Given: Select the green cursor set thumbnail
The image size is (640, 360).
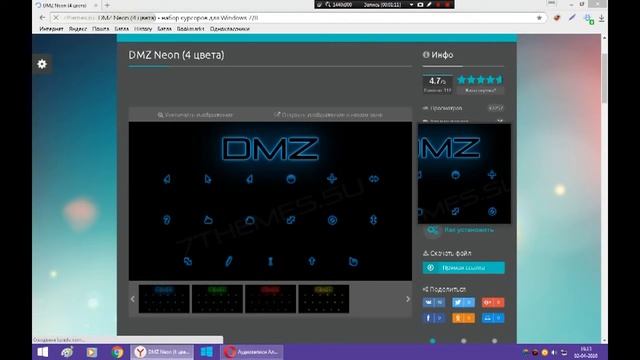Looking at the screenshot, I should click(x=217, y=299).
